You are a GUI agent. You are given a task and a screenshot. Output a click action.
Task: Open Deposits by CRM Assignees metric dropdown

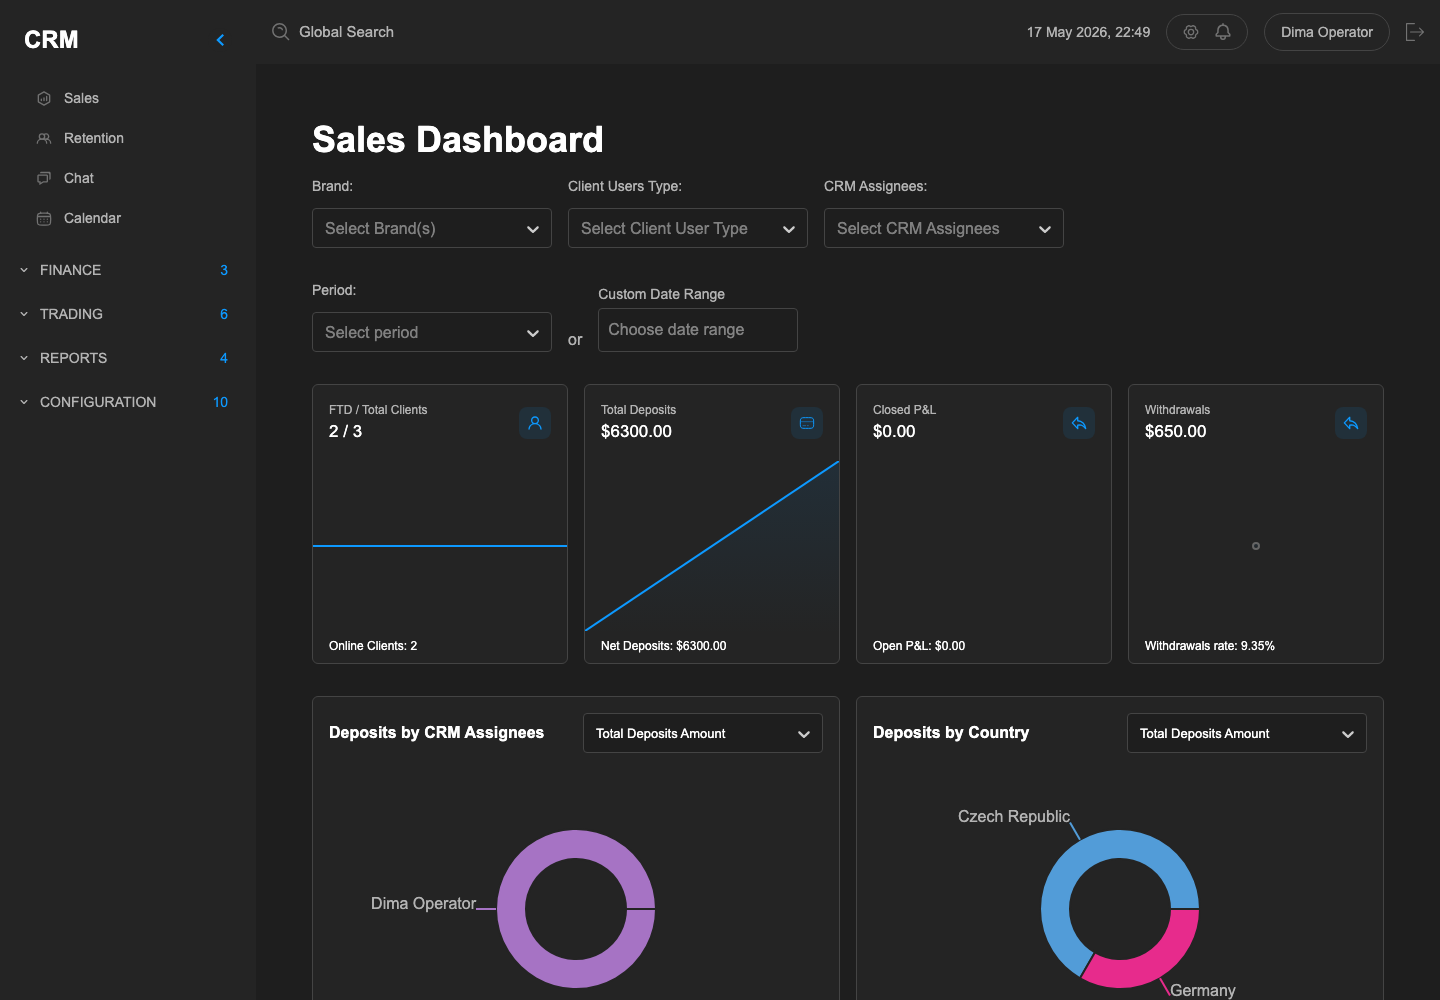703,733
